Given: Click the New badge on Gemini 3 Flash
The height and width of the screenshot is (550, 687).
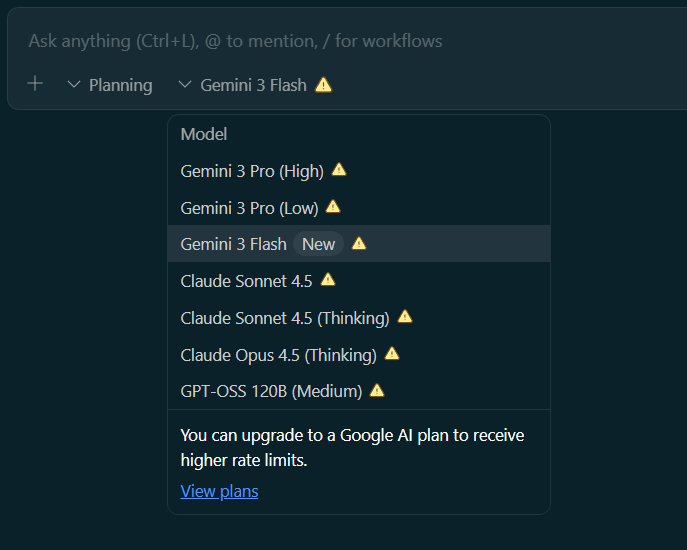Looking at the screenshot, I should coord(318,244).
